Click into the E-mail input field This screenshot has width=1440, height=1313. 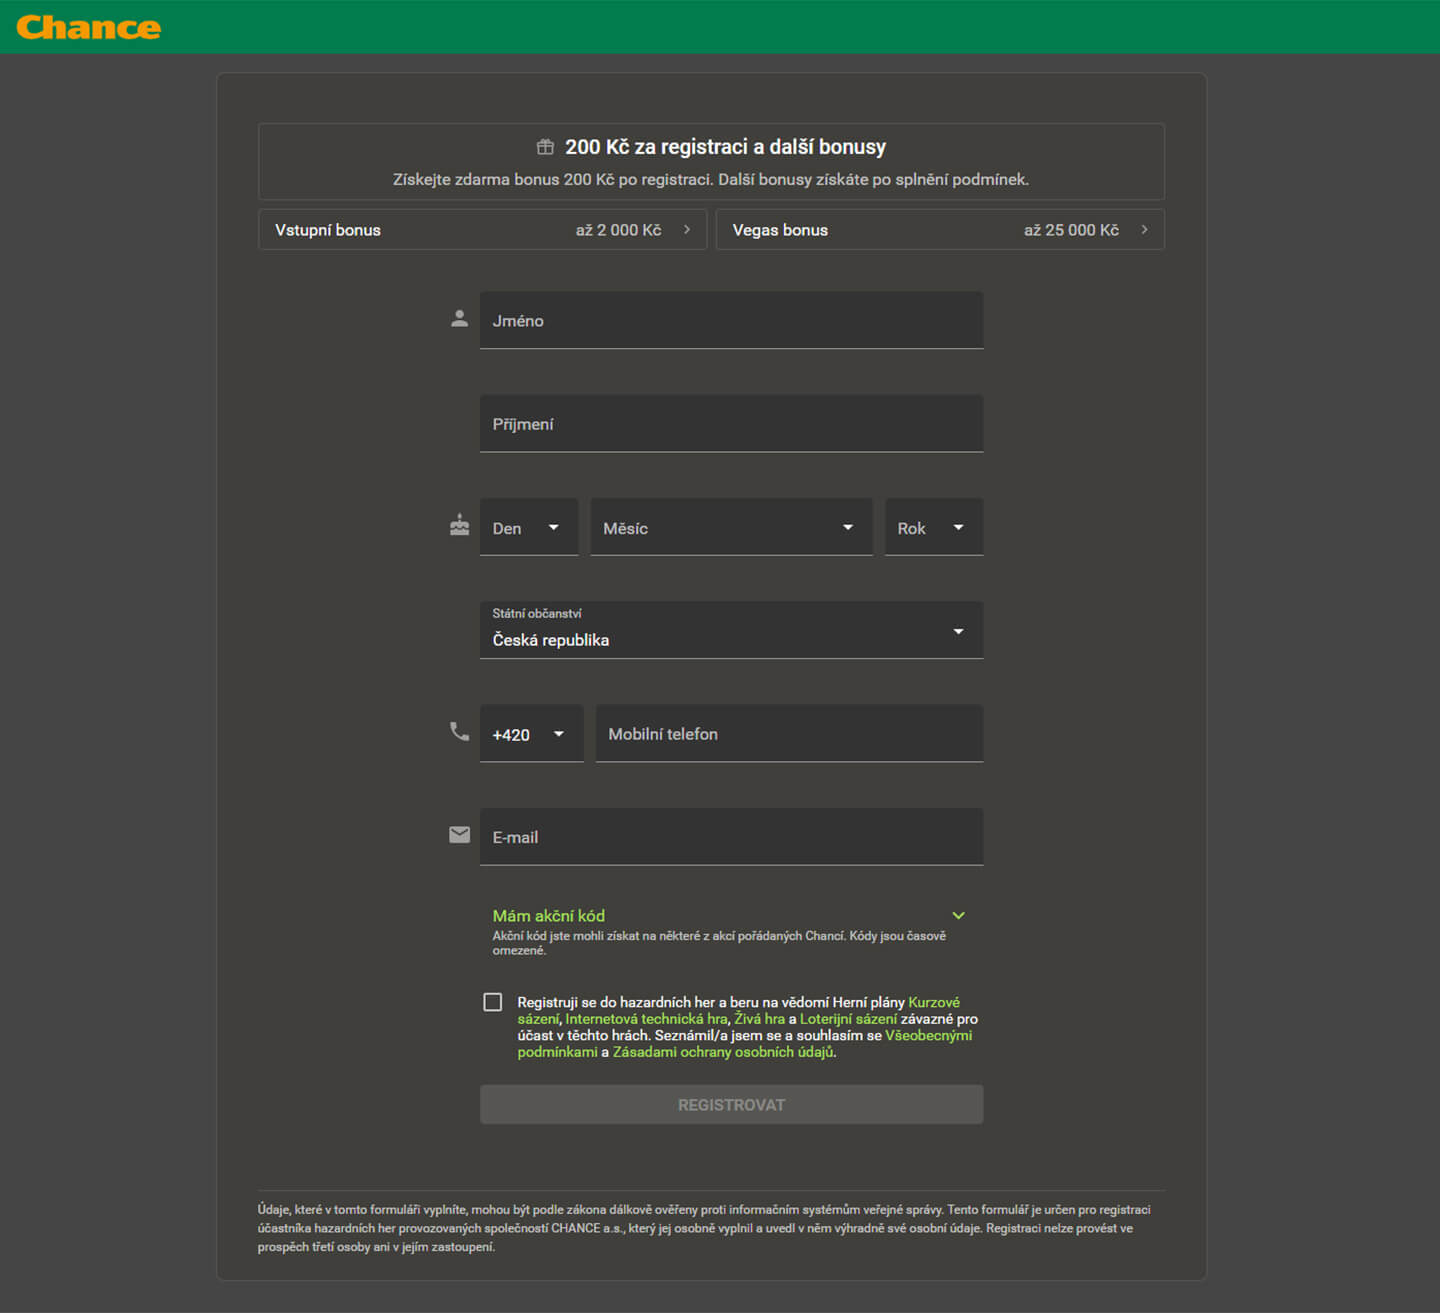(731, 837)
